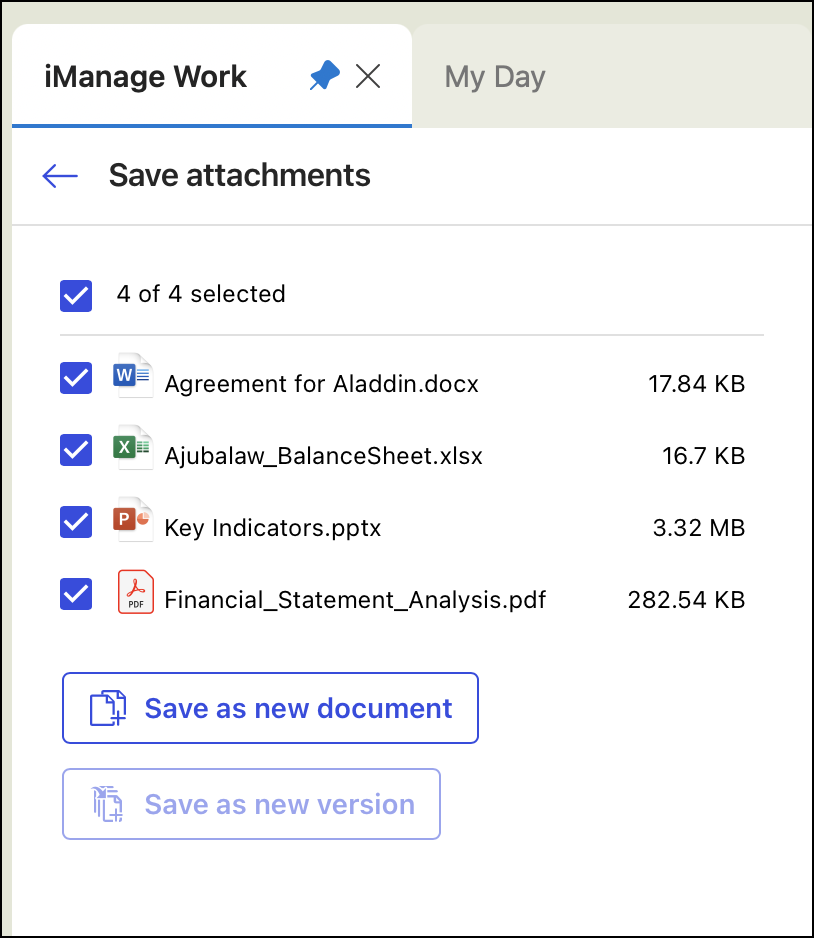Switch to the My Day tab

pos(495,77)
